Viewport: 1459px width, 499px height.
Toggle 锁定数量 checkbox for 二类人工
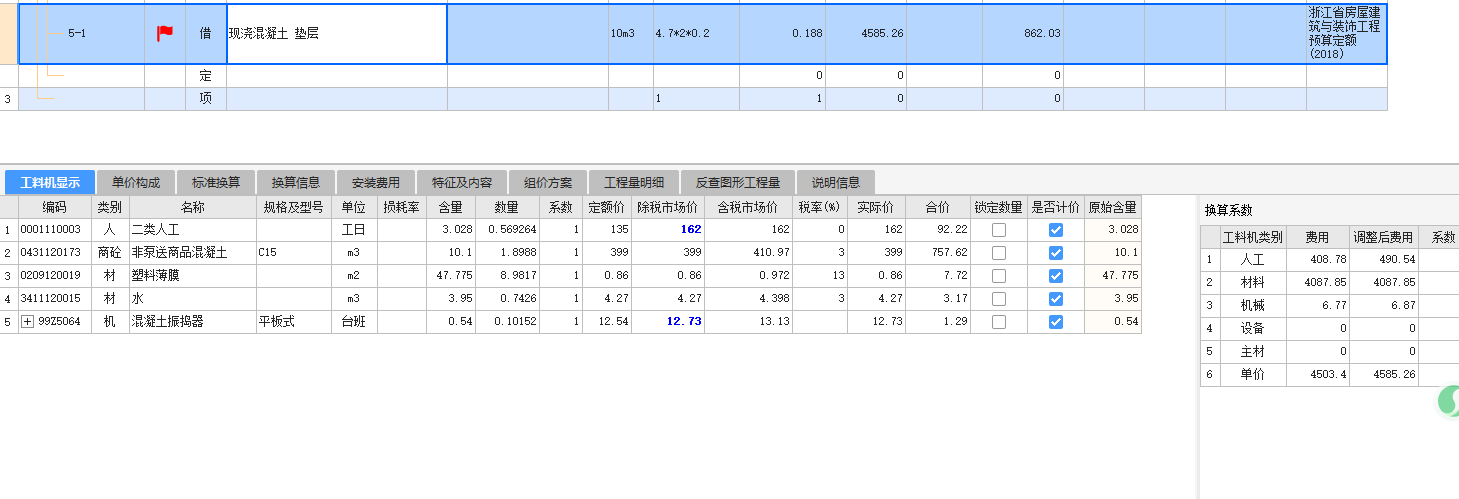tap(998, 229)
